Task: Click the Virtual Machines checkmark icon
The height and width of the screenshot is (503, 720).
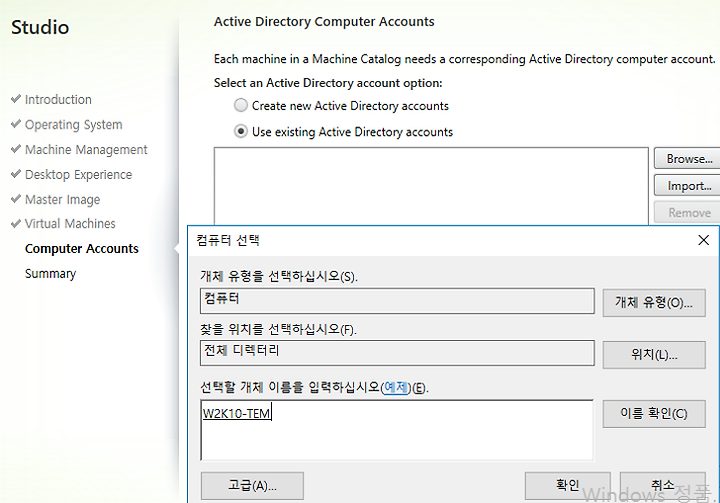Action: tap(16, 223)
